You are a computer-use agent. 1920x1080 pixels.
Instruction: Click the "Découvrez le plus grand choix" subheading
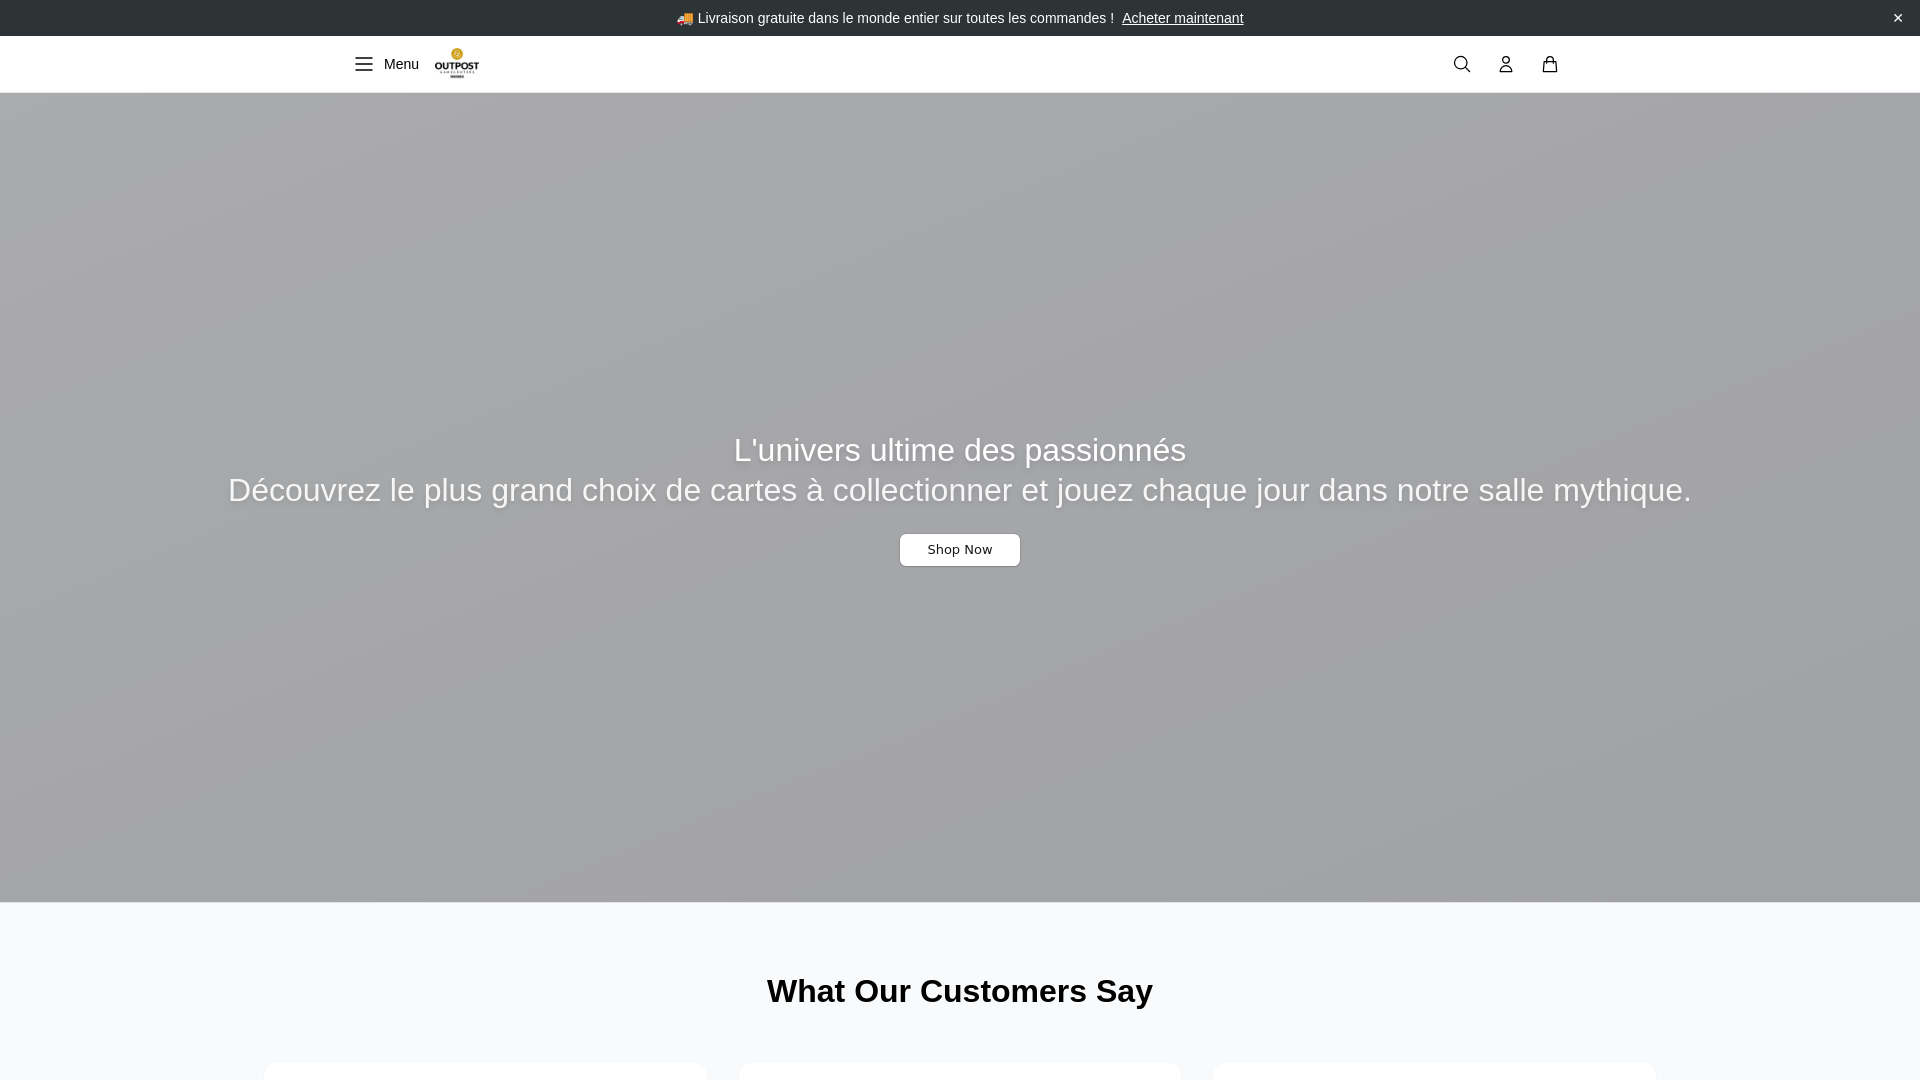[960, 490]
